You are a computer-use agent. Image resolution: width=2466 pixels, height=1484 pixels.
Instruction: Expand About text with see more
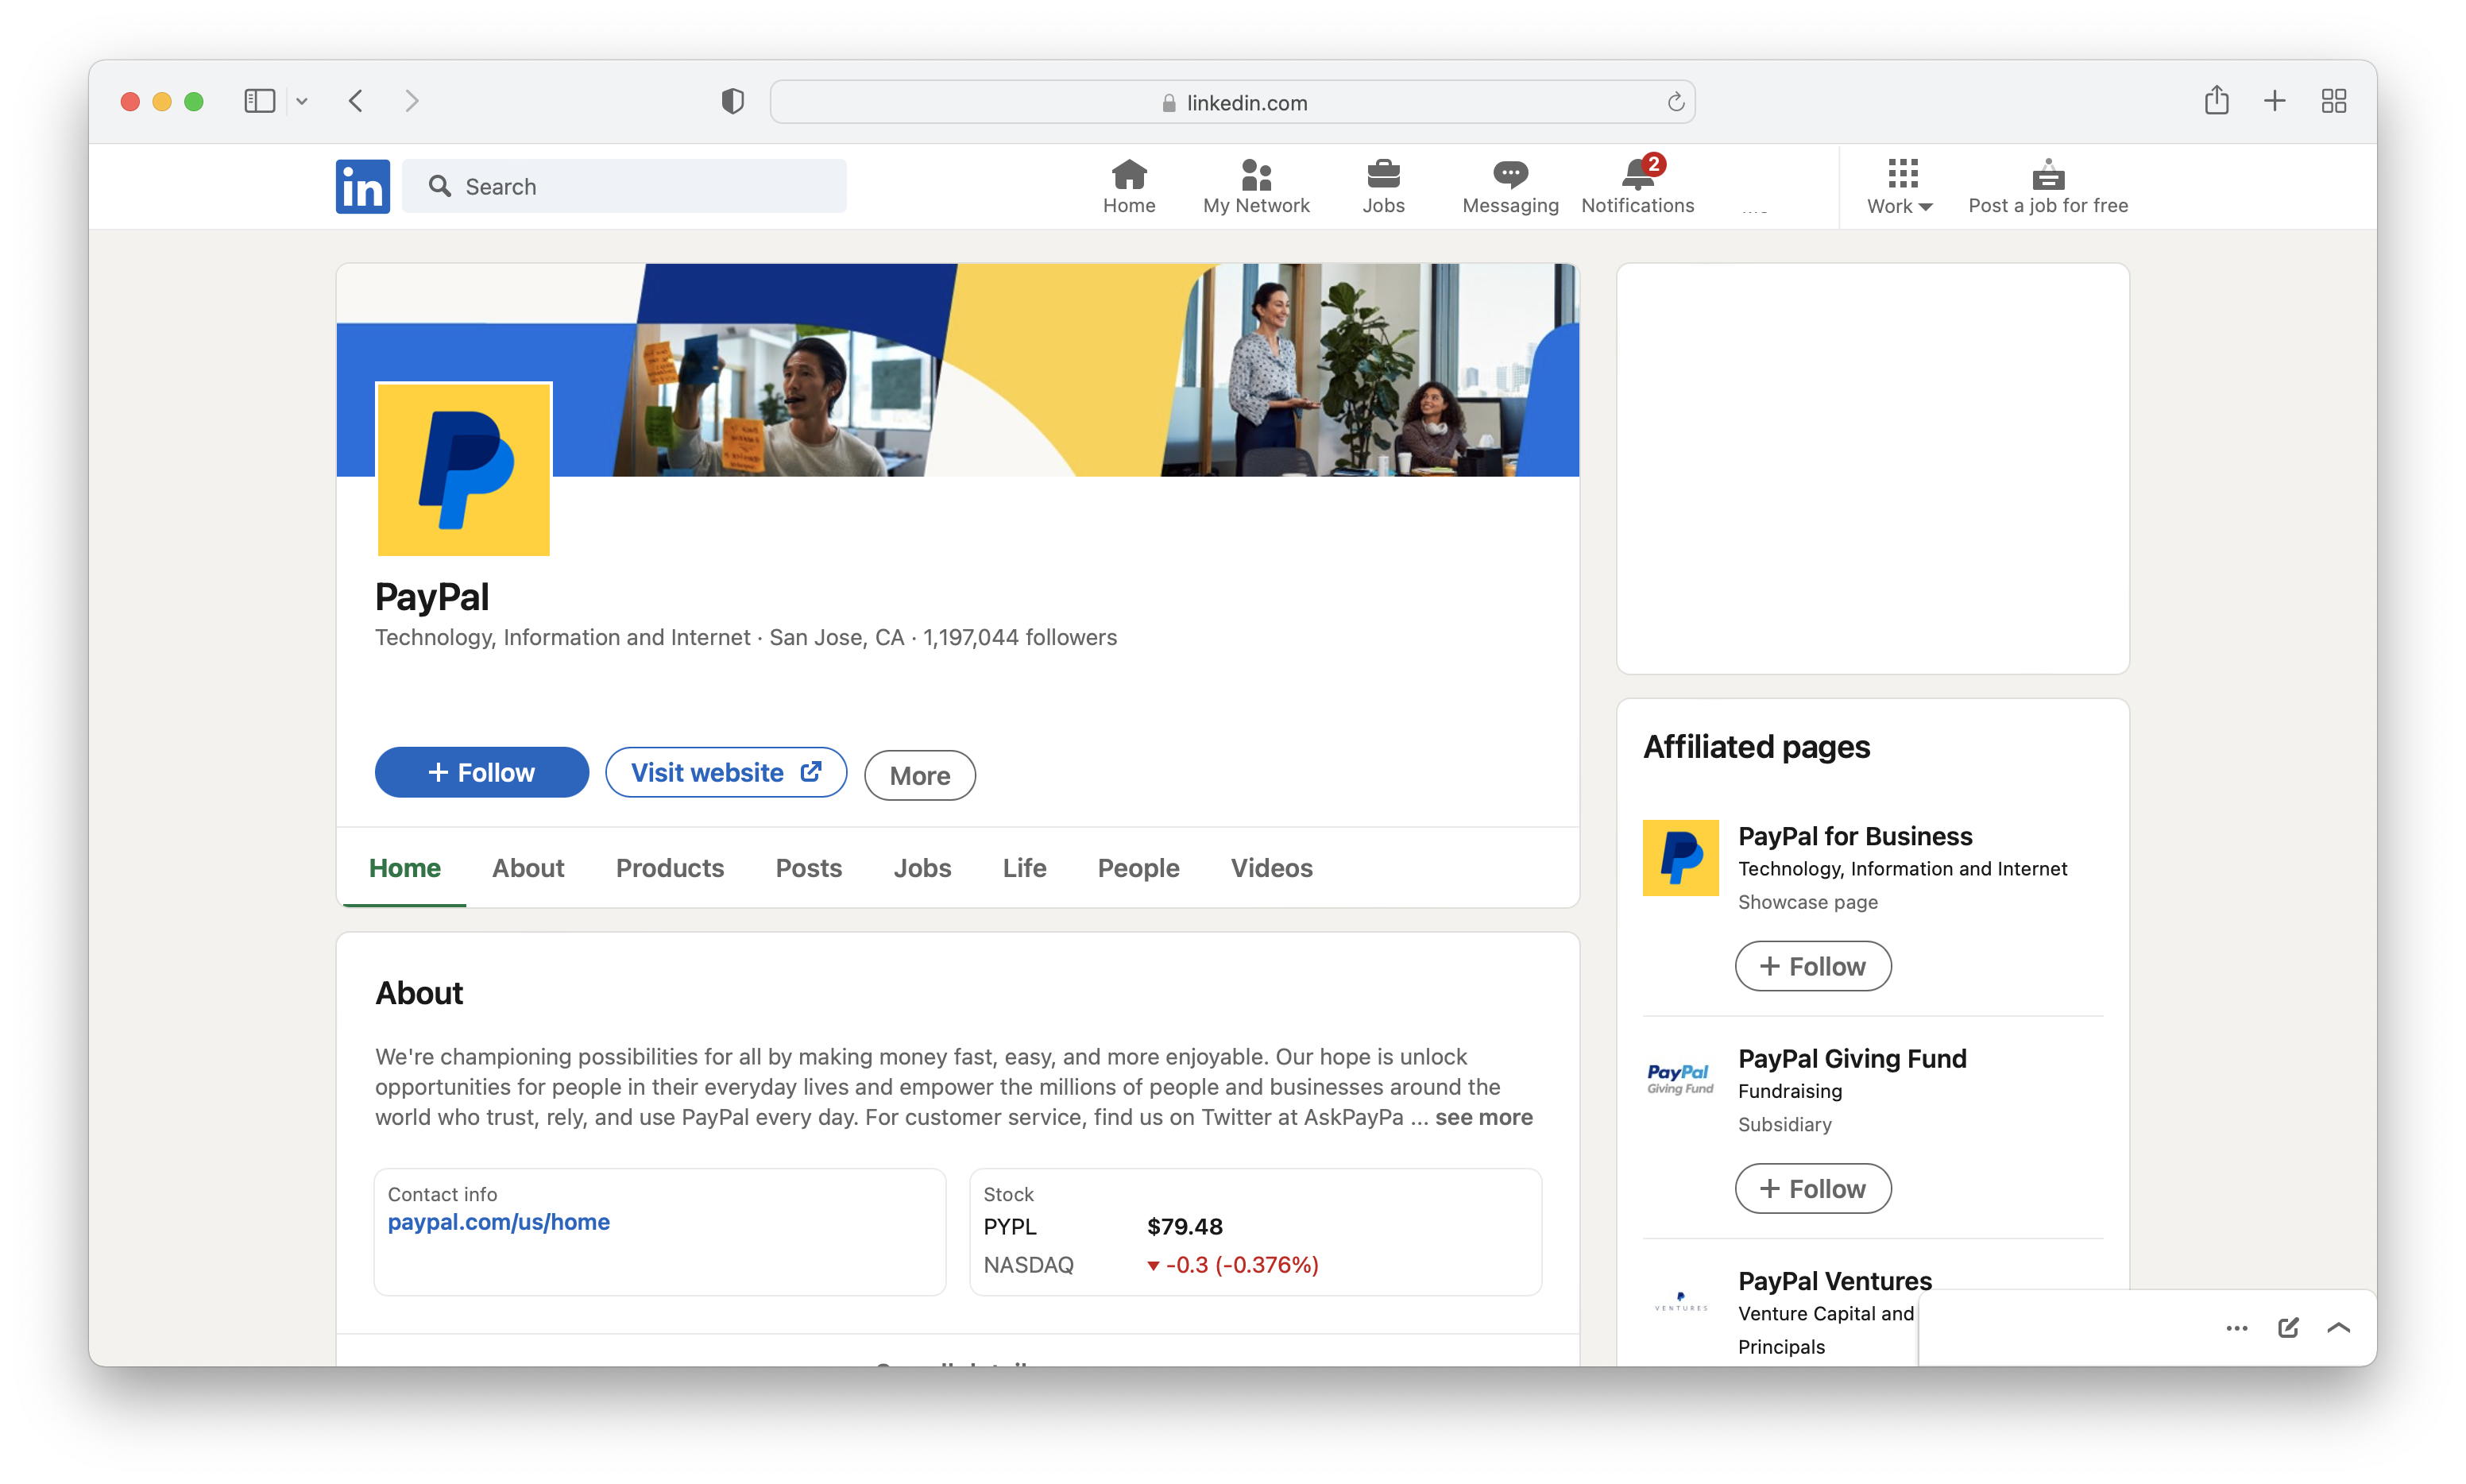coord(1483,1117)
